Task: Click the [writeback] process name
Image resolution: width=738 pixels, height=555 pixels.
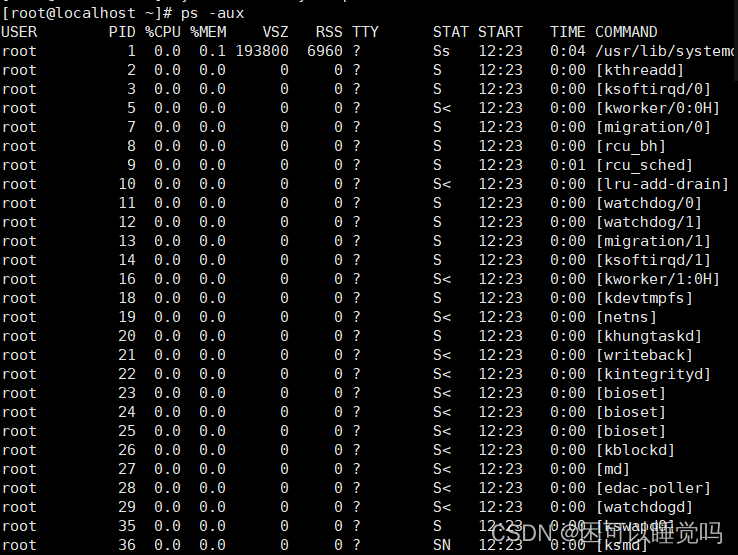Action: pyautogui.click(x=644, y=355)
